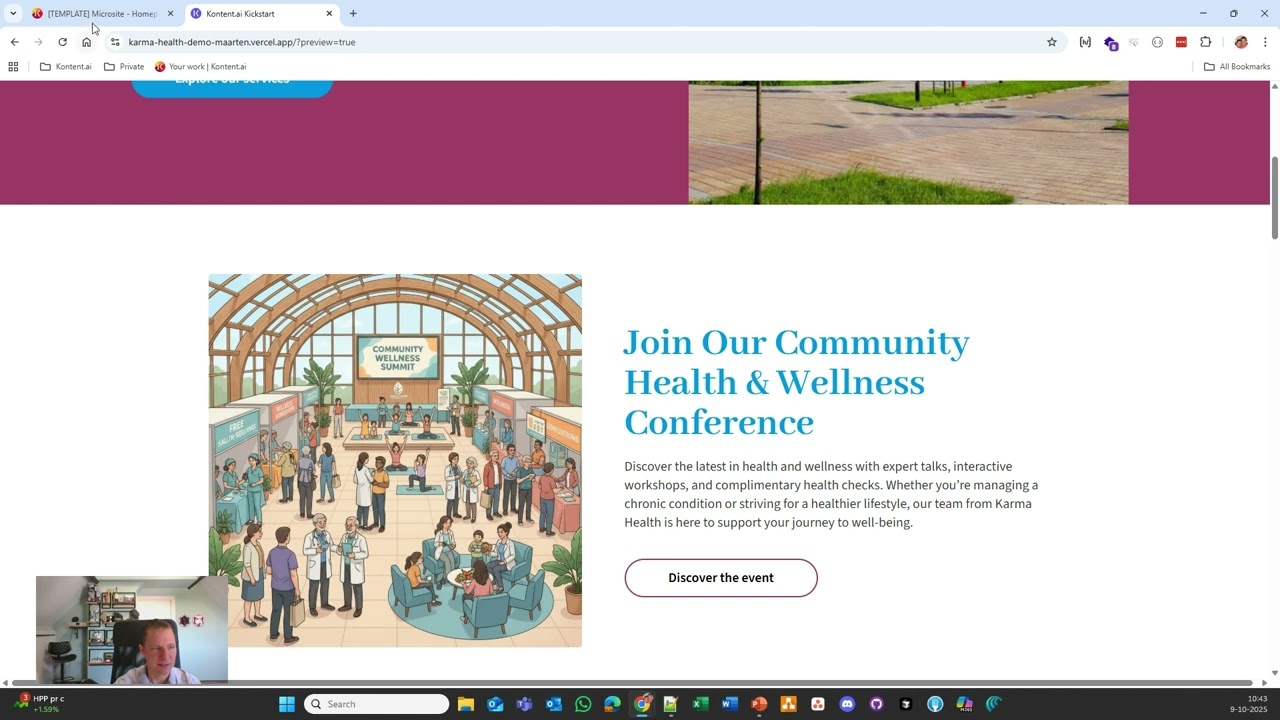
Task: Open the Chrome profile avatar
Action: click(x=1241, y=42)
